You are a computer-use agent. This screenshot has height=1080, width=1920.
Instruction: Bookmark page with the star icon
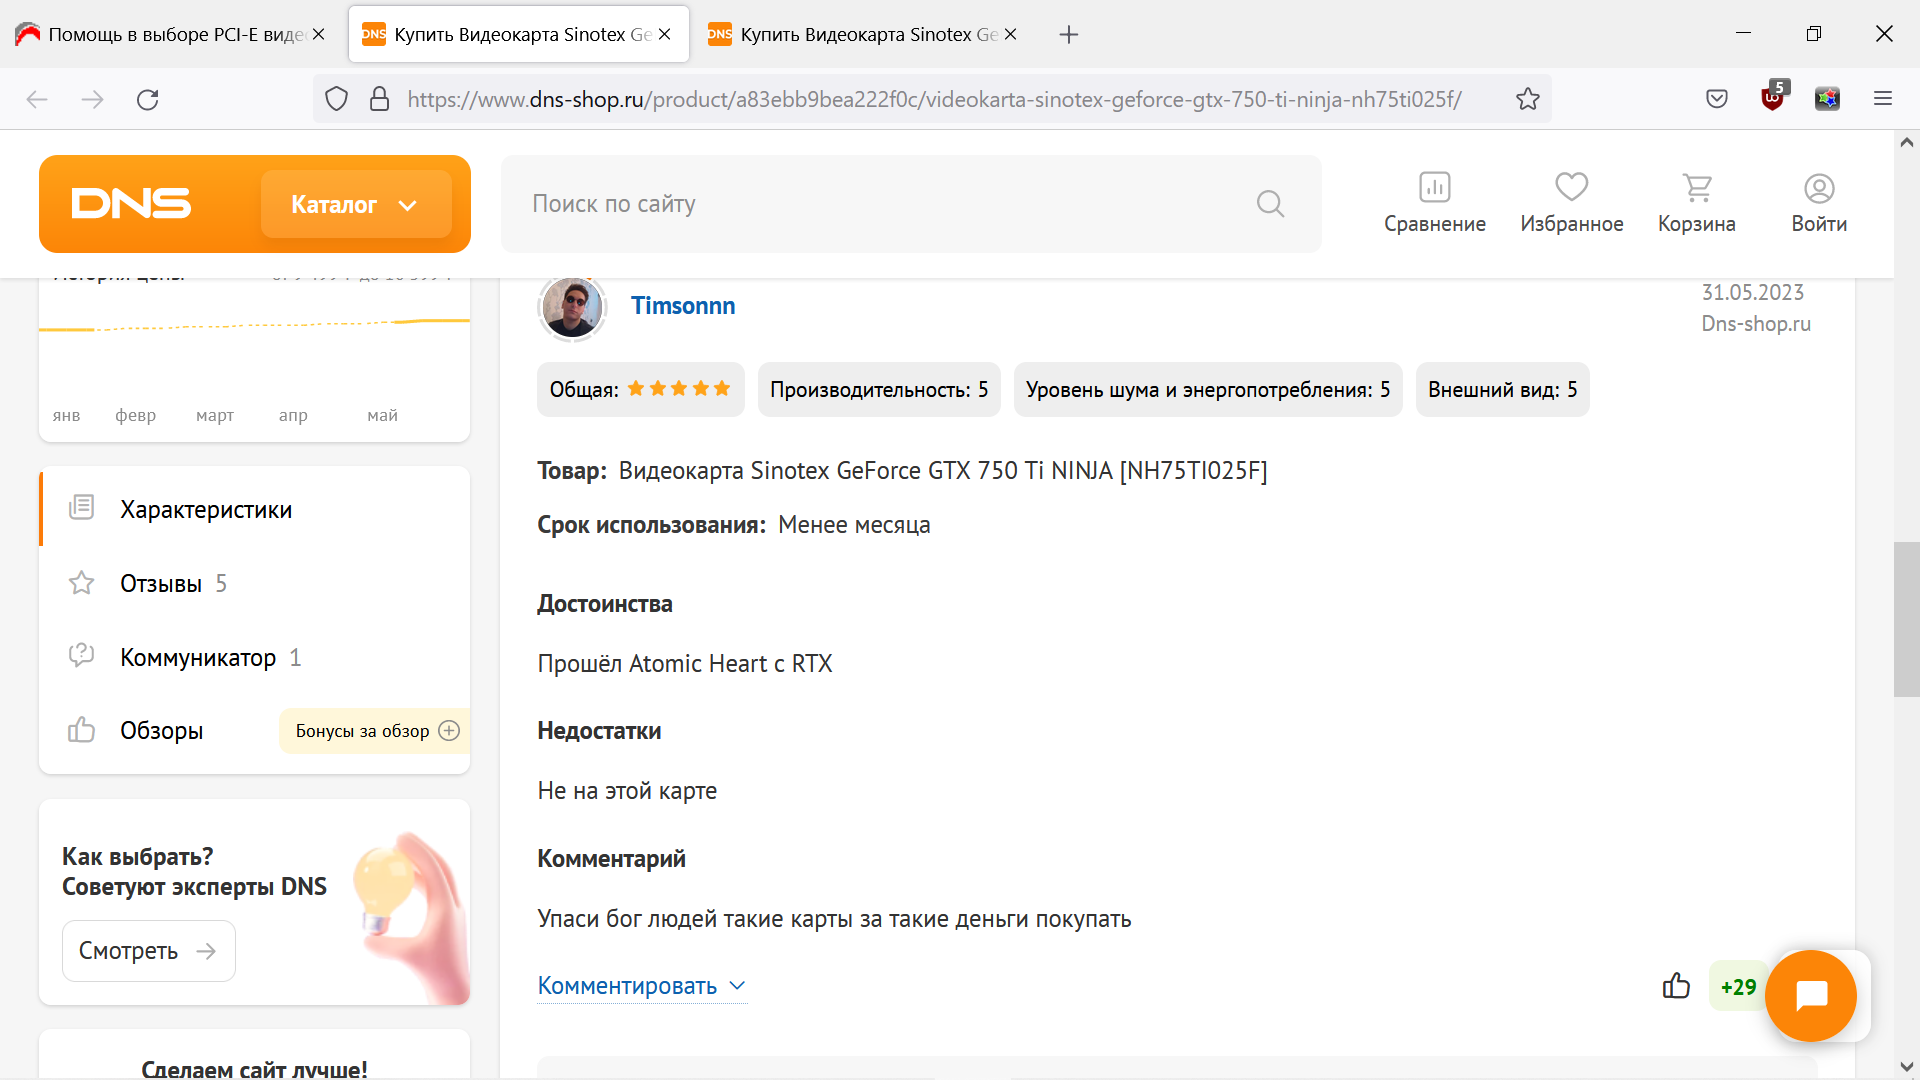click(x=1527, y=99)
